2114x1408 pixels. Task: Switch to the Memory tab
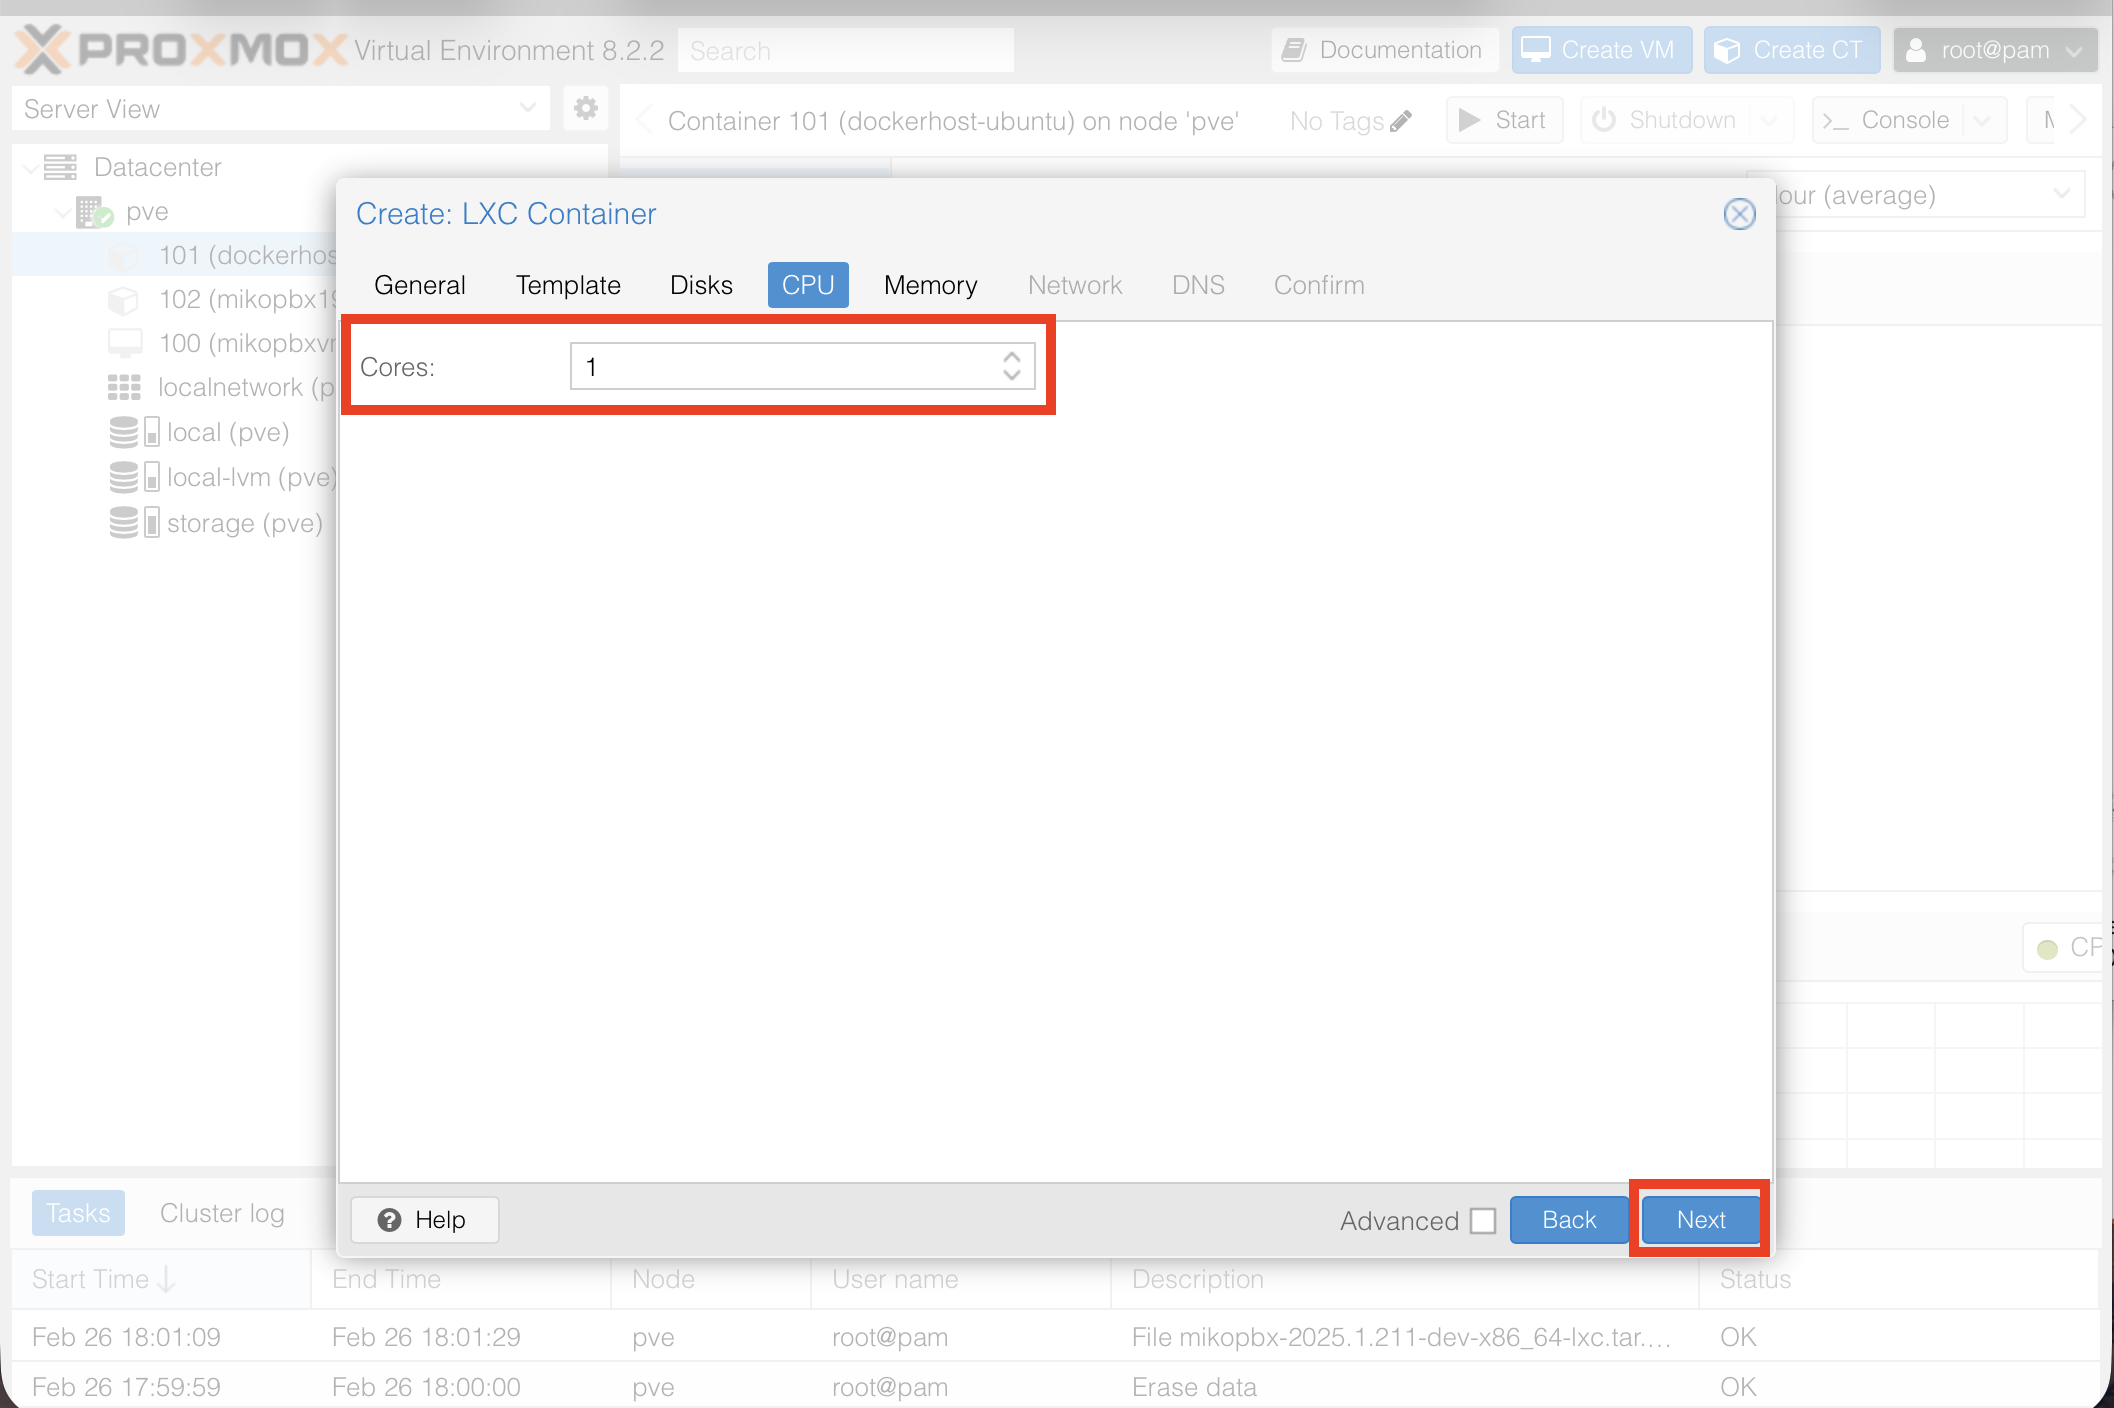(x=930, y=285)
